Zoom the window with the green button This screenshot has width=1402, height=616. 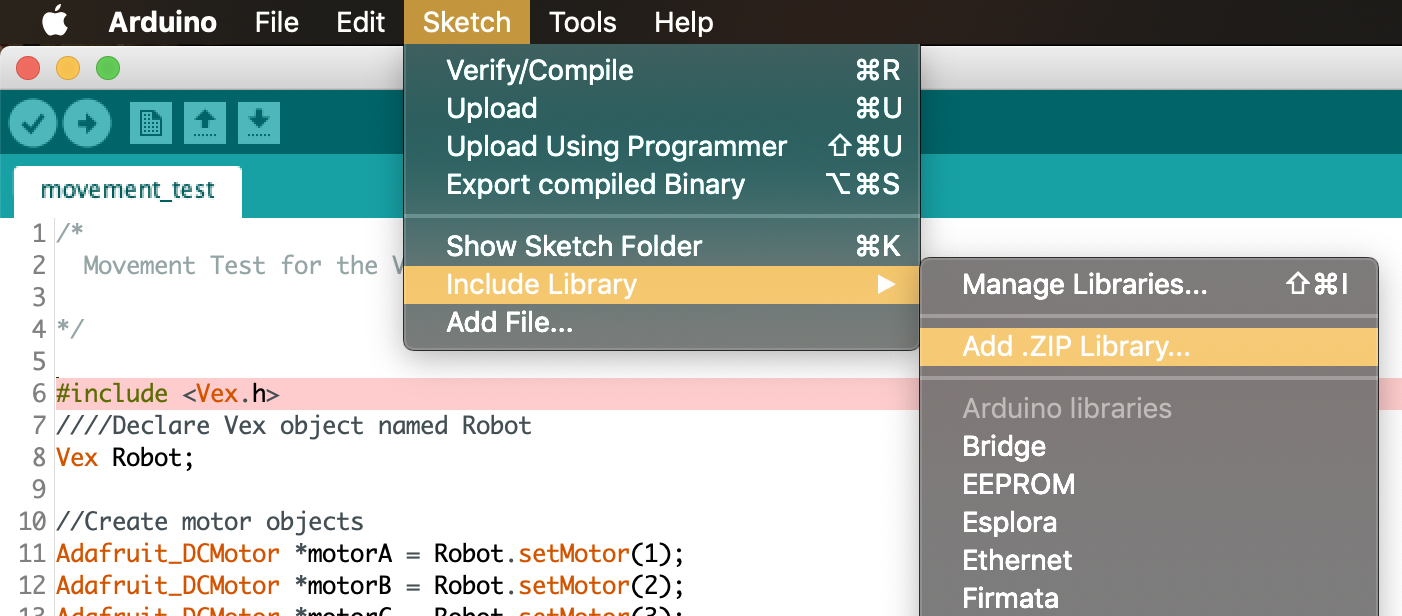(x=108, y=69)
